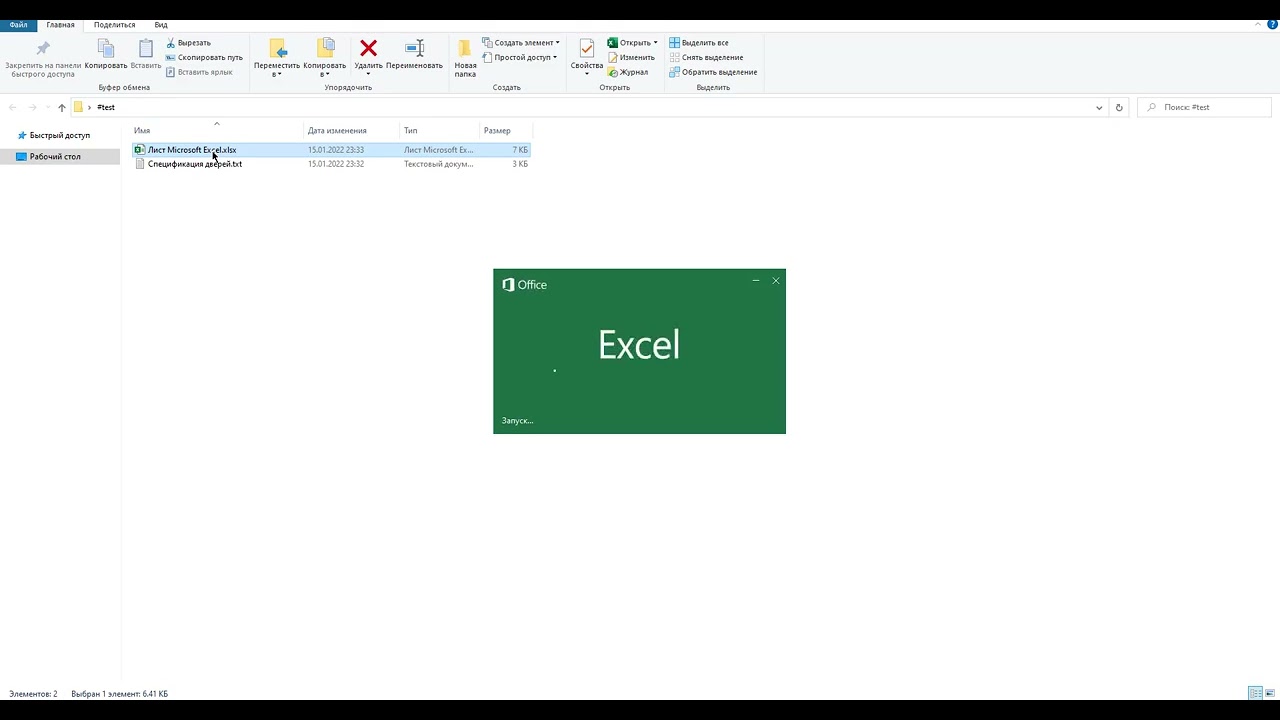This screenshot has width=1280, height=720.
Task: Click Закрепить на панели быстрого доступа
Action: pyautogui.click(x=43, y=60)
